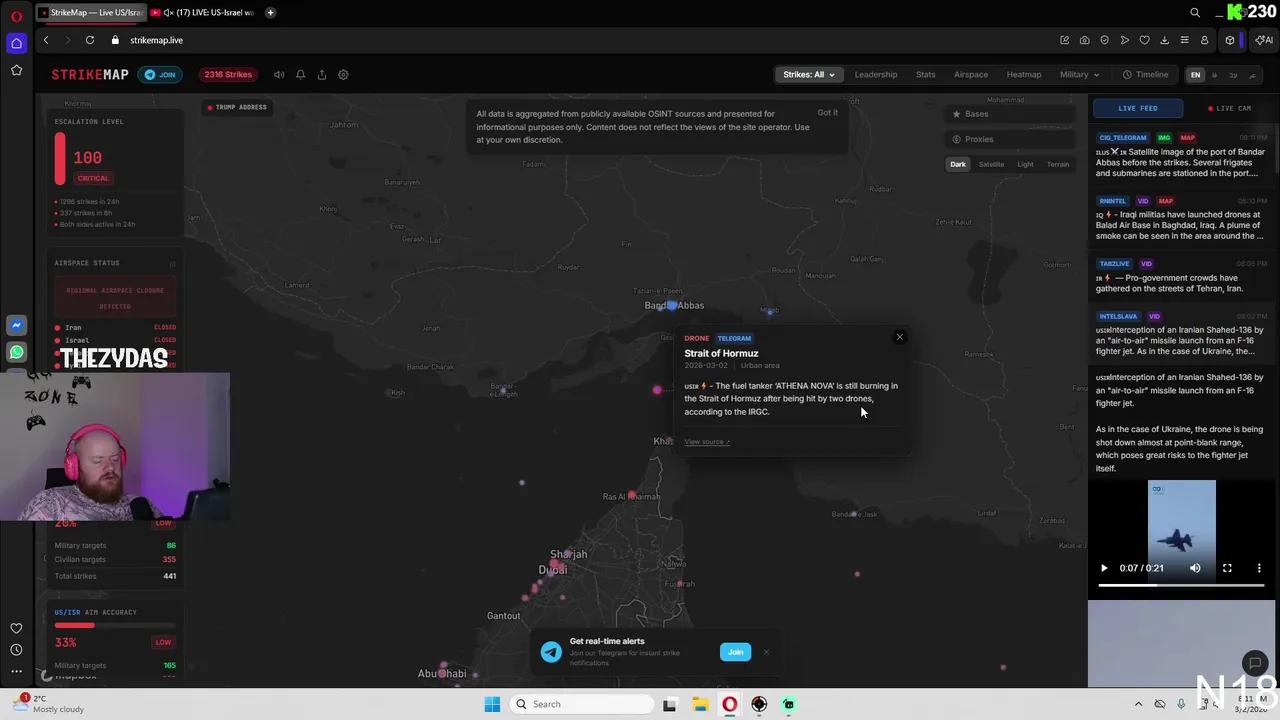The width and height of the screenshot is (1280, 720).
Task: Take a snapshot with the camera toolbar icon
Action: (x=1085, y=40)
